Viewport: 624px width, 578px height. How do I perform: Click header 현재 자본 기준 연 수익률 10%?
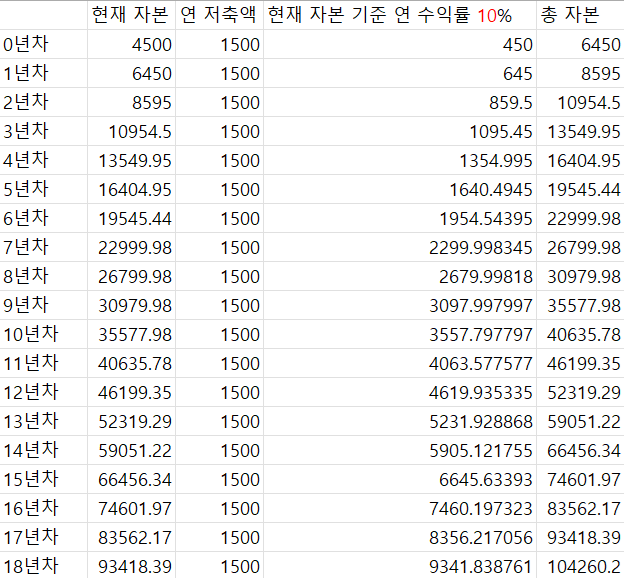pyautogui.click(x=400, y=15)
